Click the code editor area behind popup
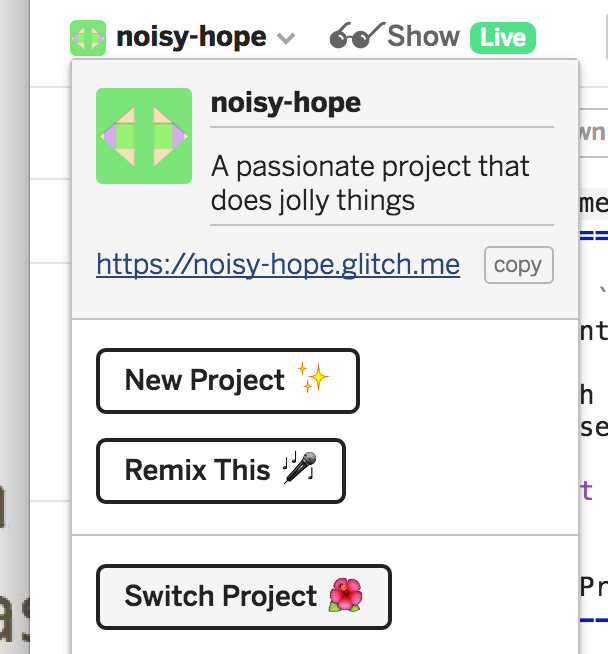Image resolution: width=608 pixels, height=654 pixels. pos(593,375)
